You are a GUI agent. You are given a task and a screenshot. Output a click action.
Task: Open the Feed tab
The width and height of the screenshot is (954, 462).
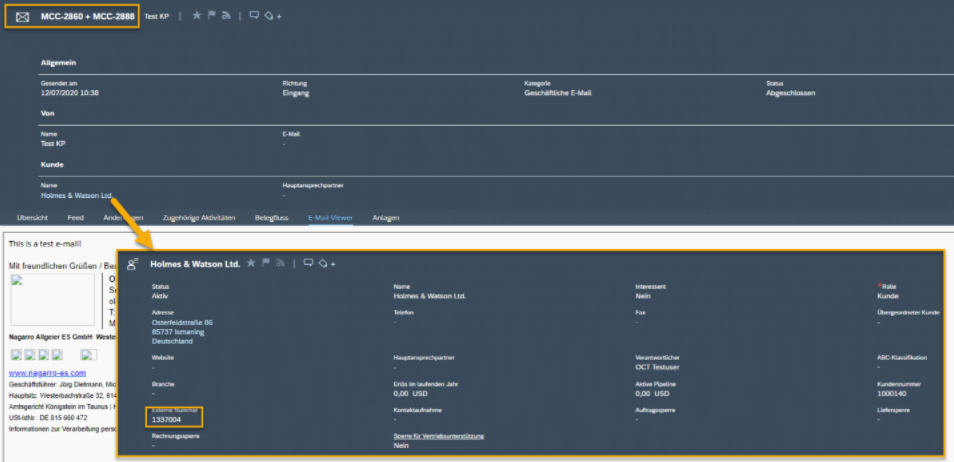click(75, 217)
